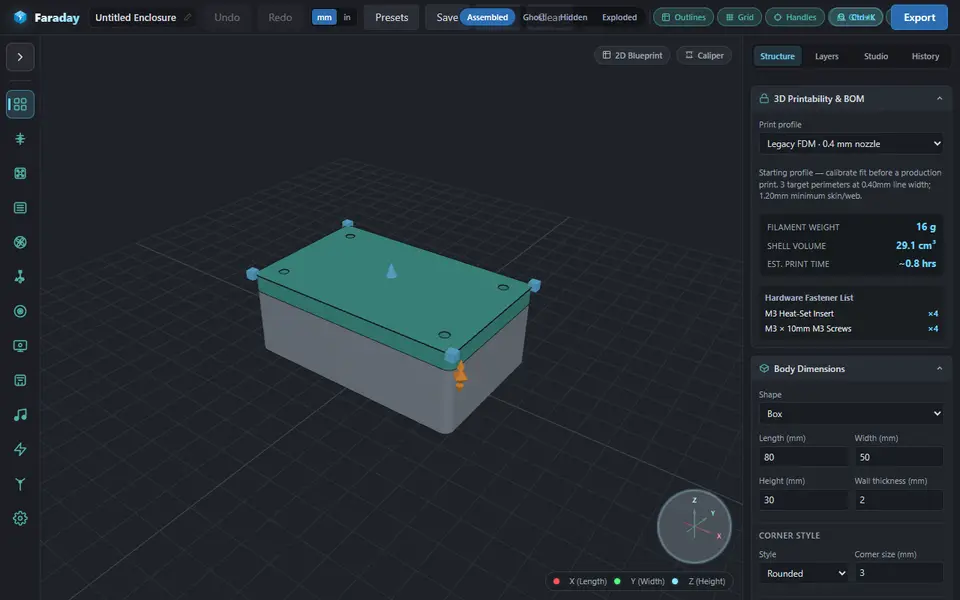
Task: Switch units to inches
Action: point(347,17)
